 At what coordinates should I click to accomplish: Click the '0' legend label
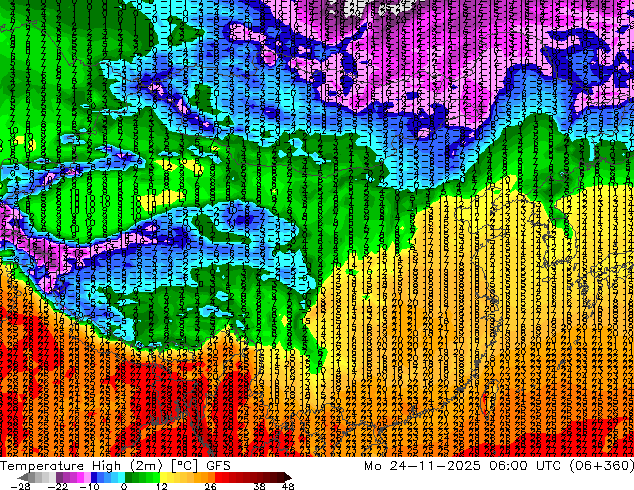coord(124,486)
